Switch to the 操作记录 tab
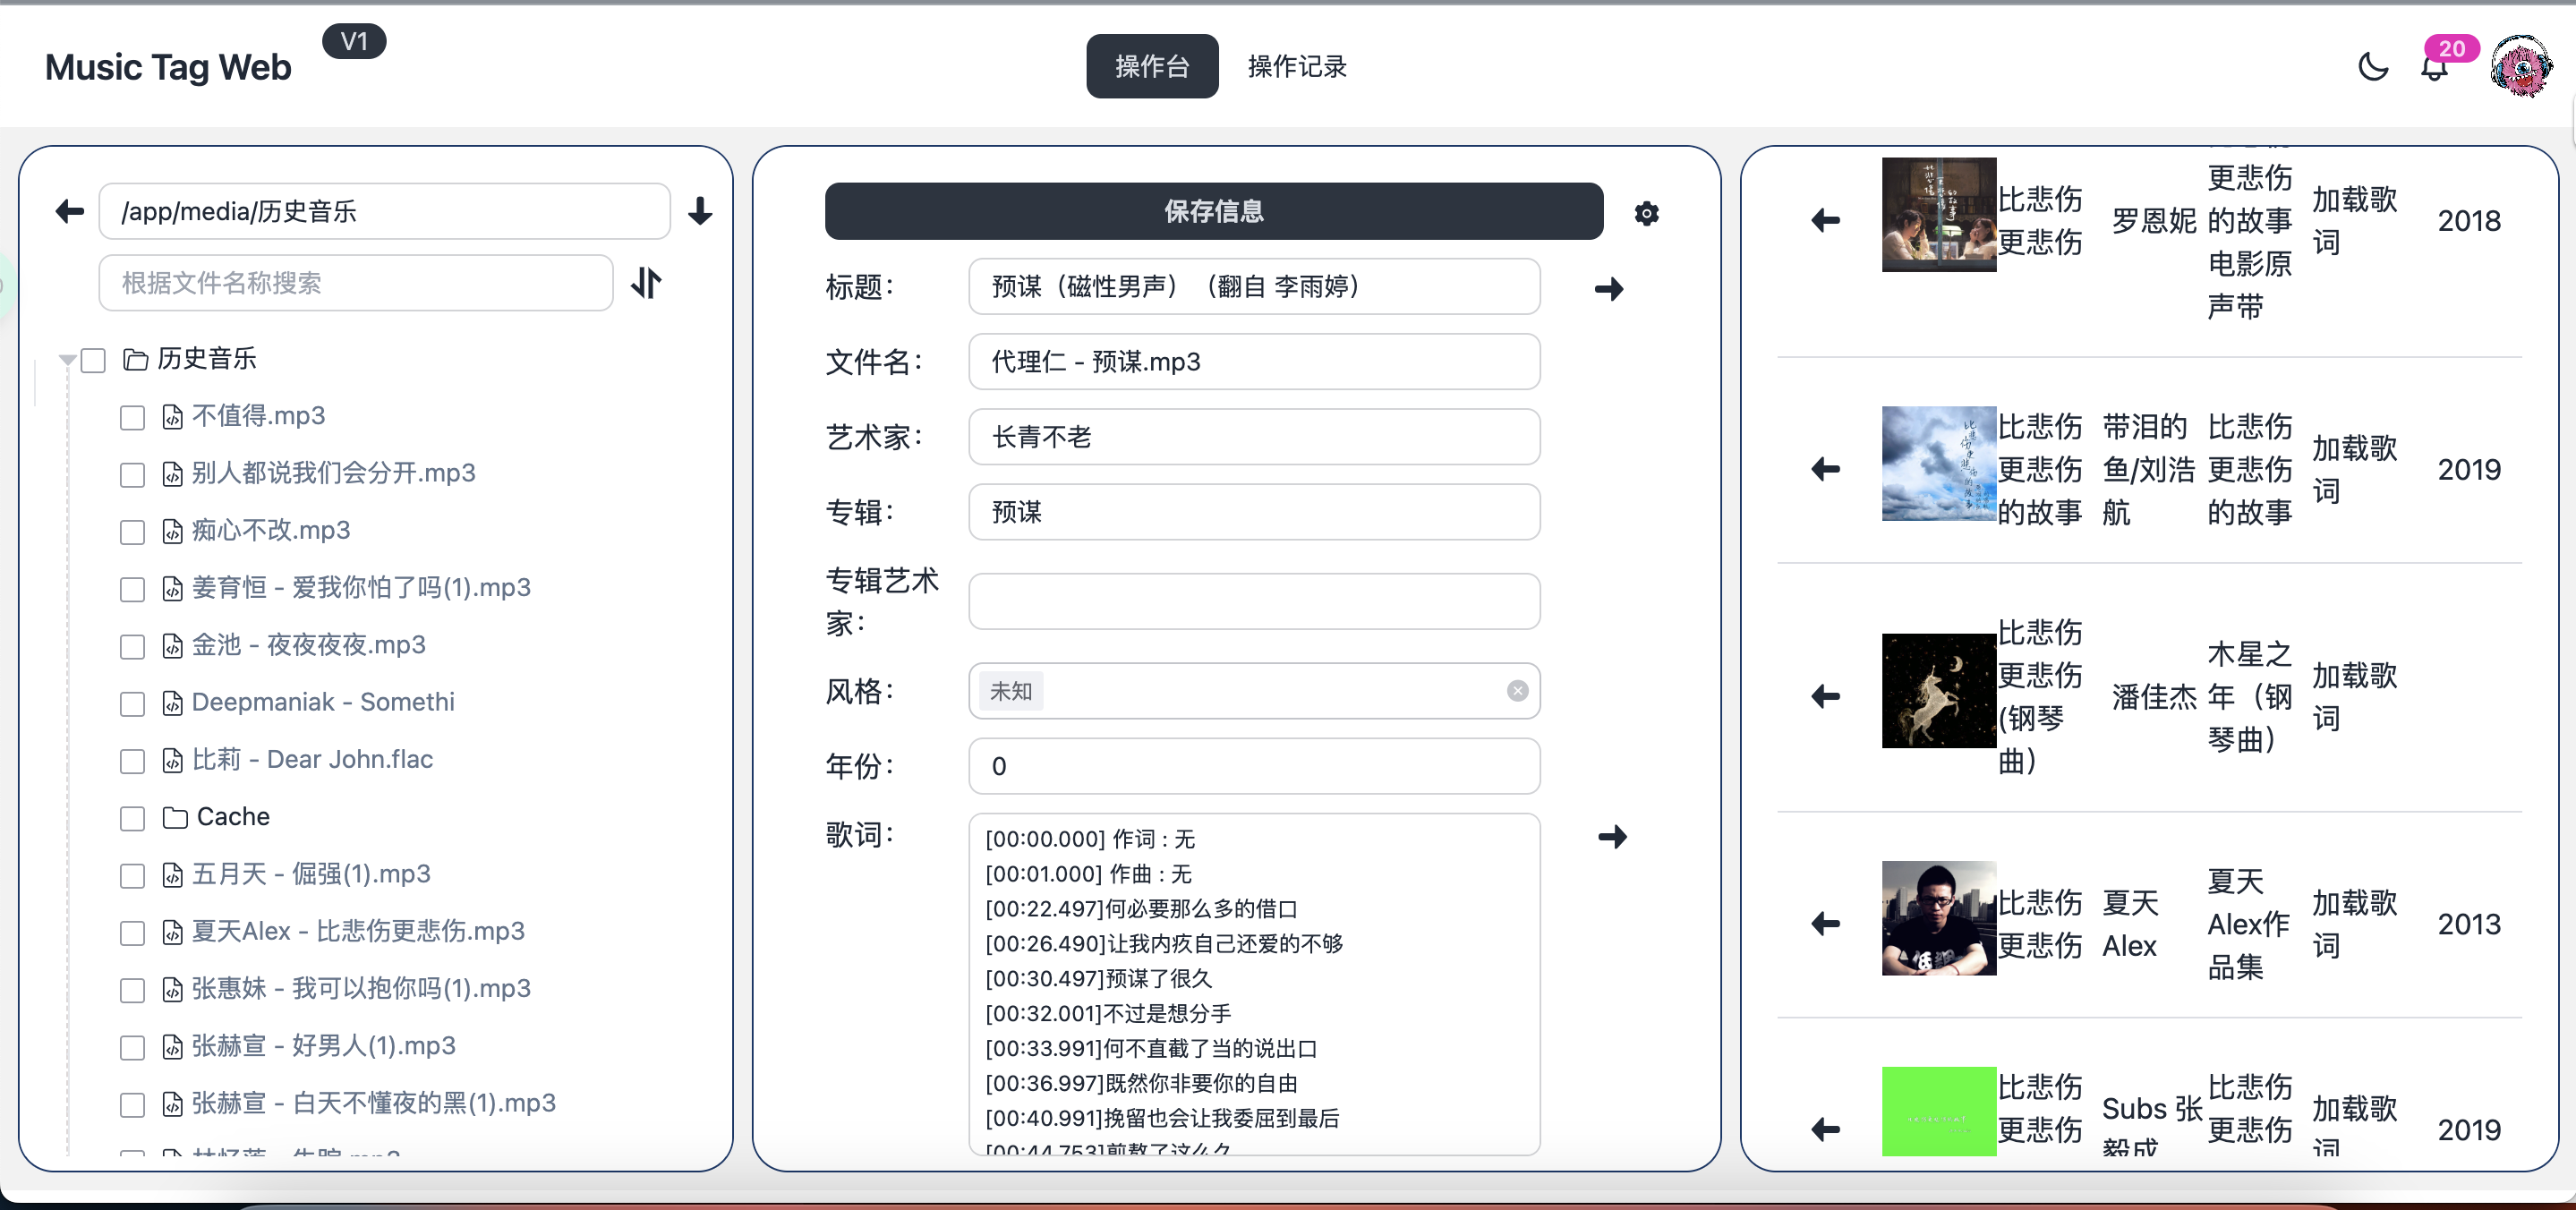 (x=1297, y=67)
